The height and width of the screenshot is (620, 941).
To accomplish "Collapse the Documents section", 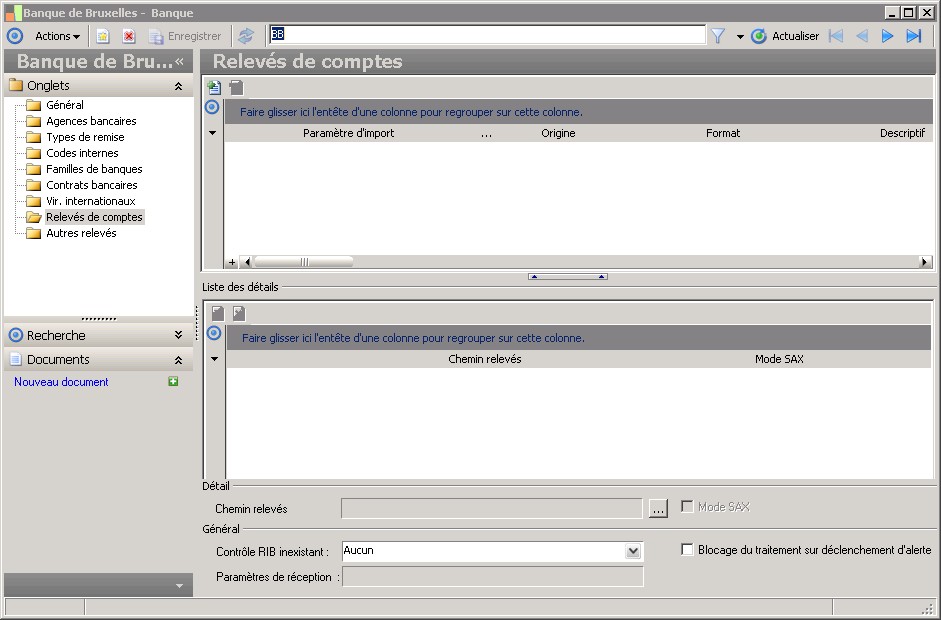I will click(x=178, y=360).
